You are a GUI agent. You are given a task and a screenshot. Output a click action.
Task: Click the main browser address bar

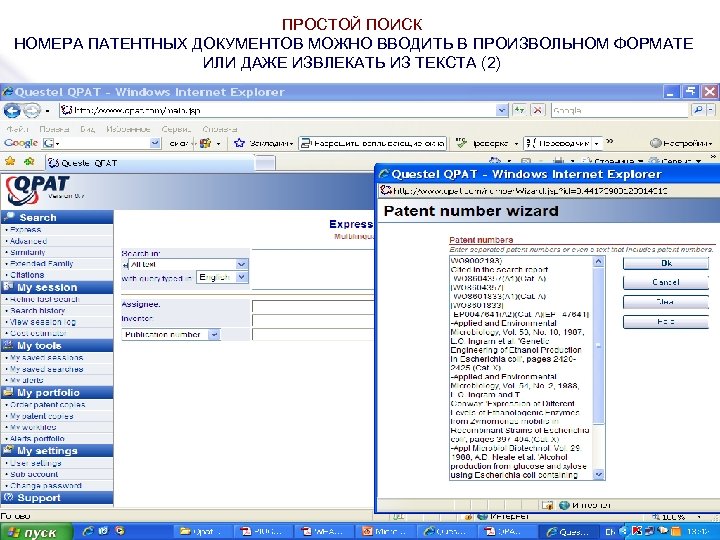(x=278, y=110)
